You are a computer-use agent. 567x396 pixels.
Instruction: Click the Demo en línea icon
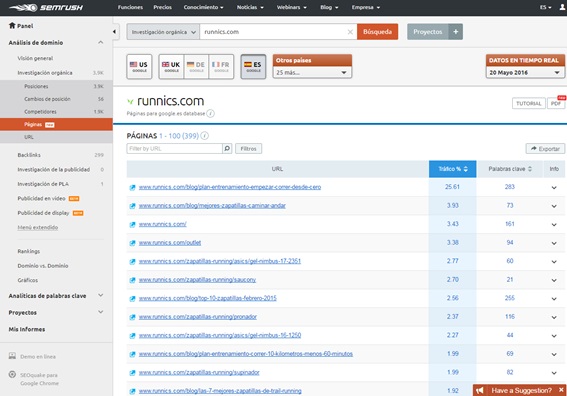(12, 356)
